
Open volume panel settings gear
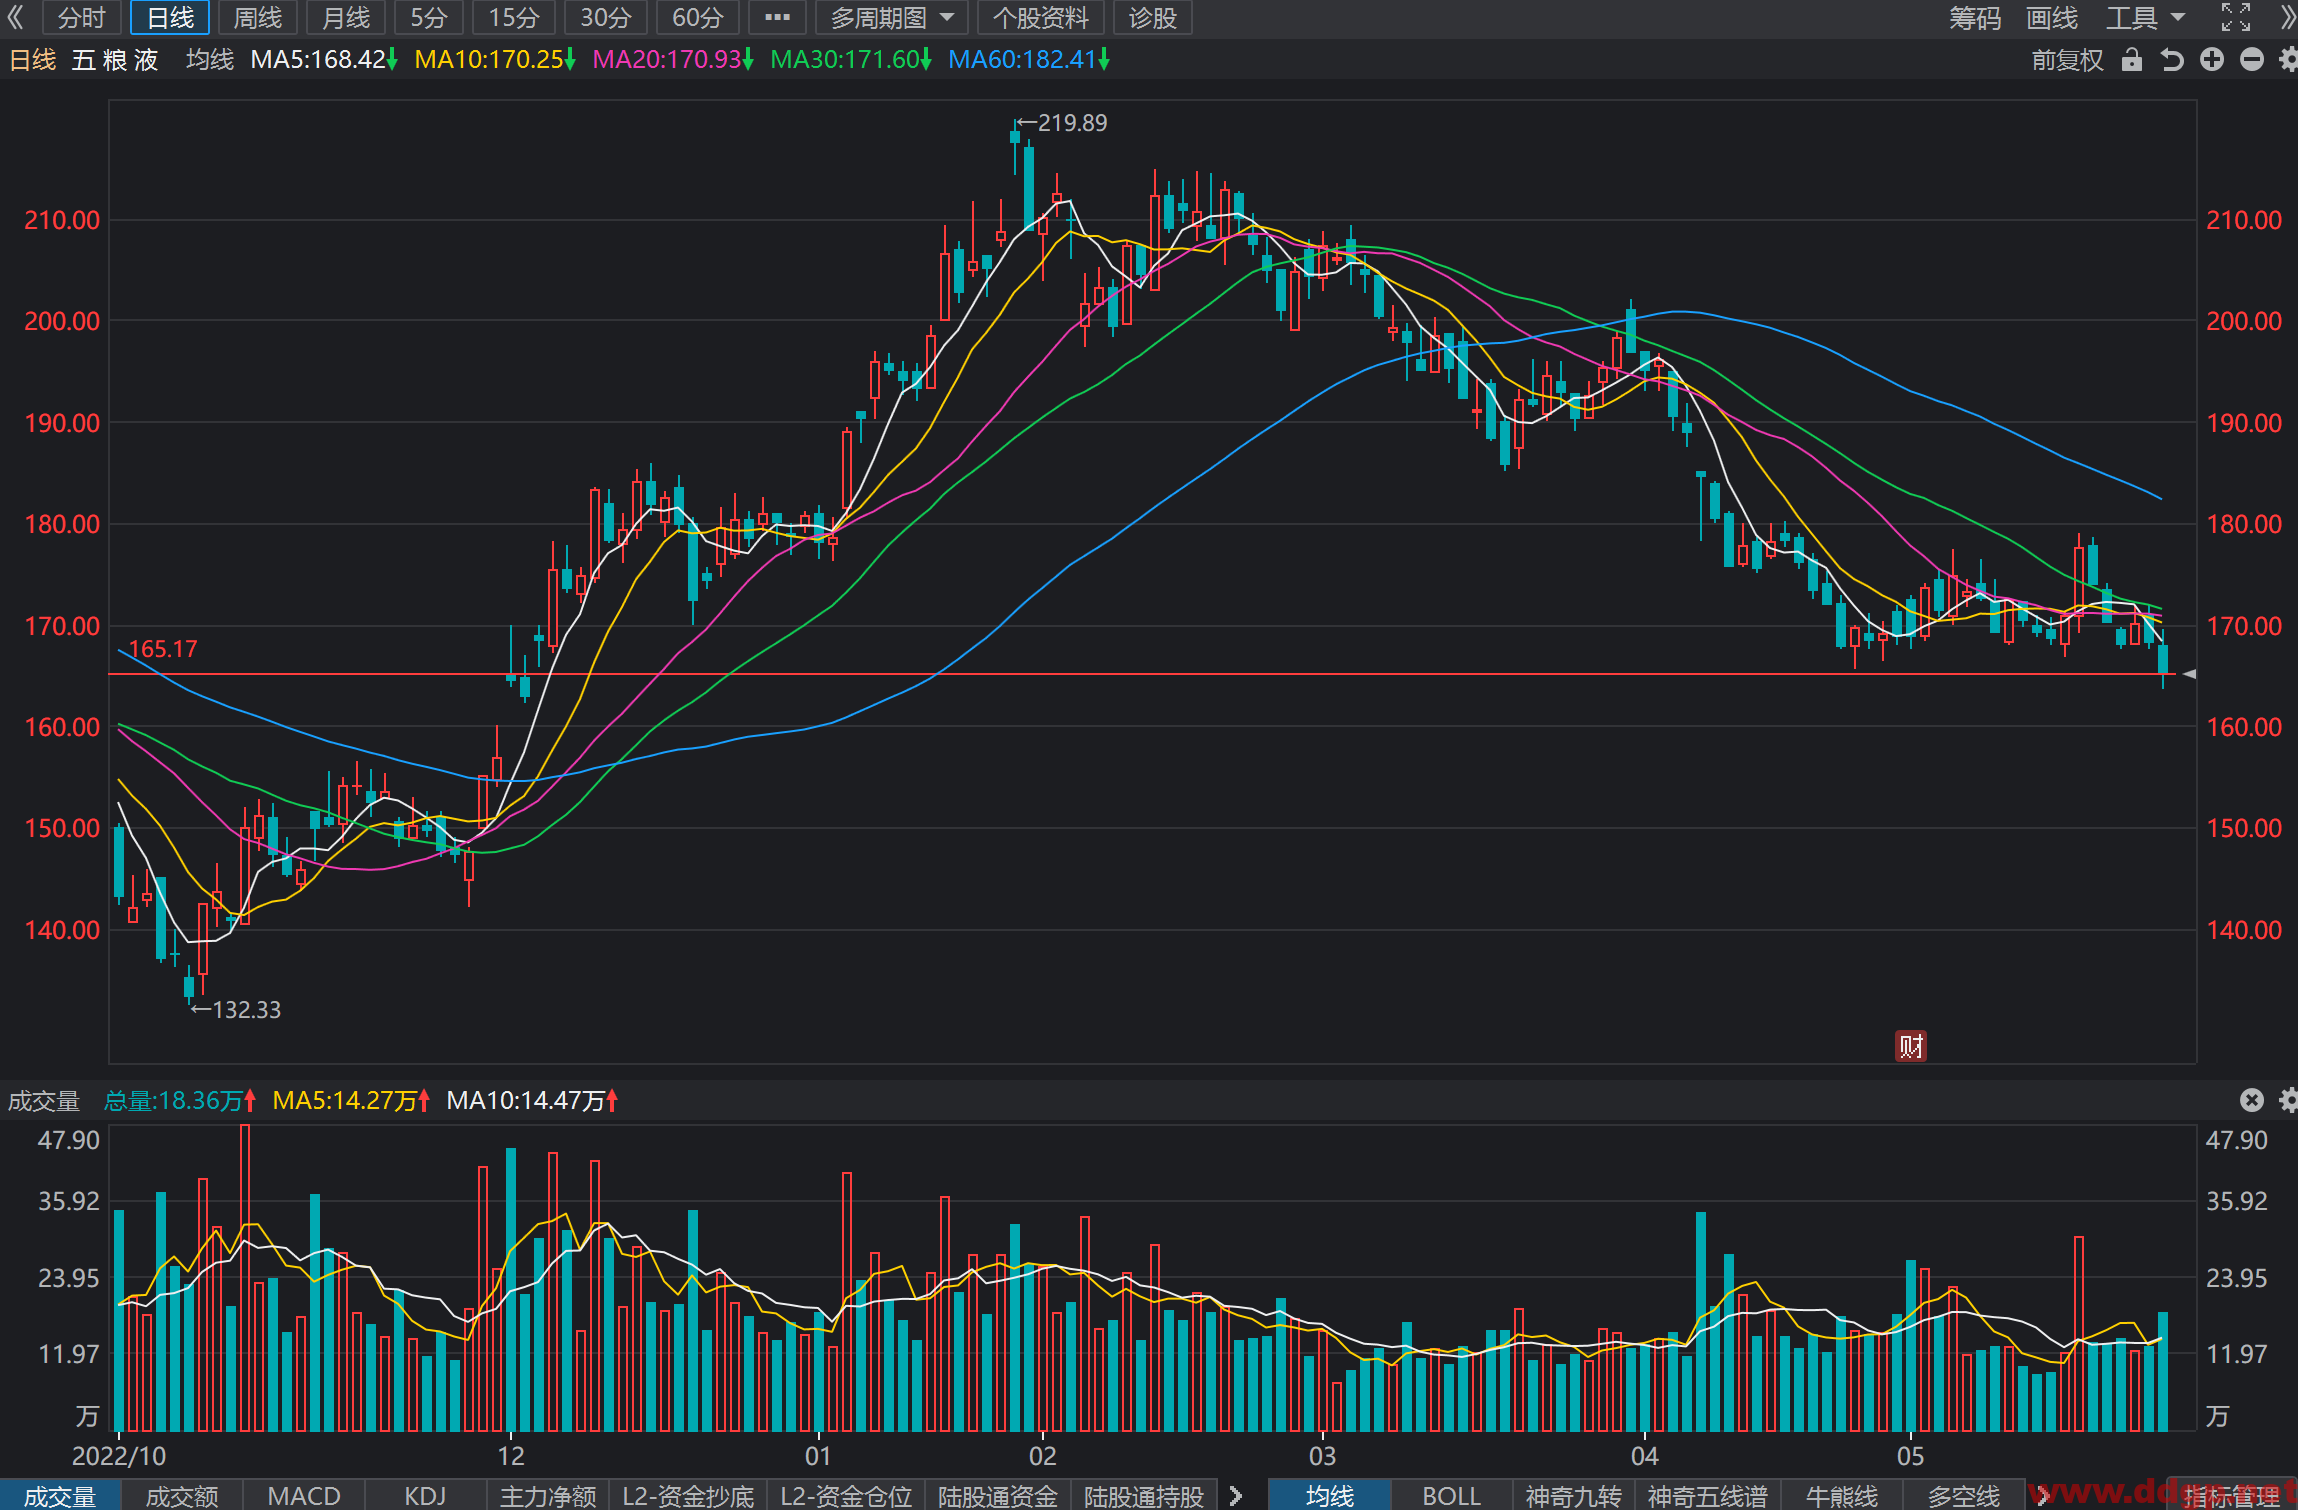click(x=2288, y=1100)
